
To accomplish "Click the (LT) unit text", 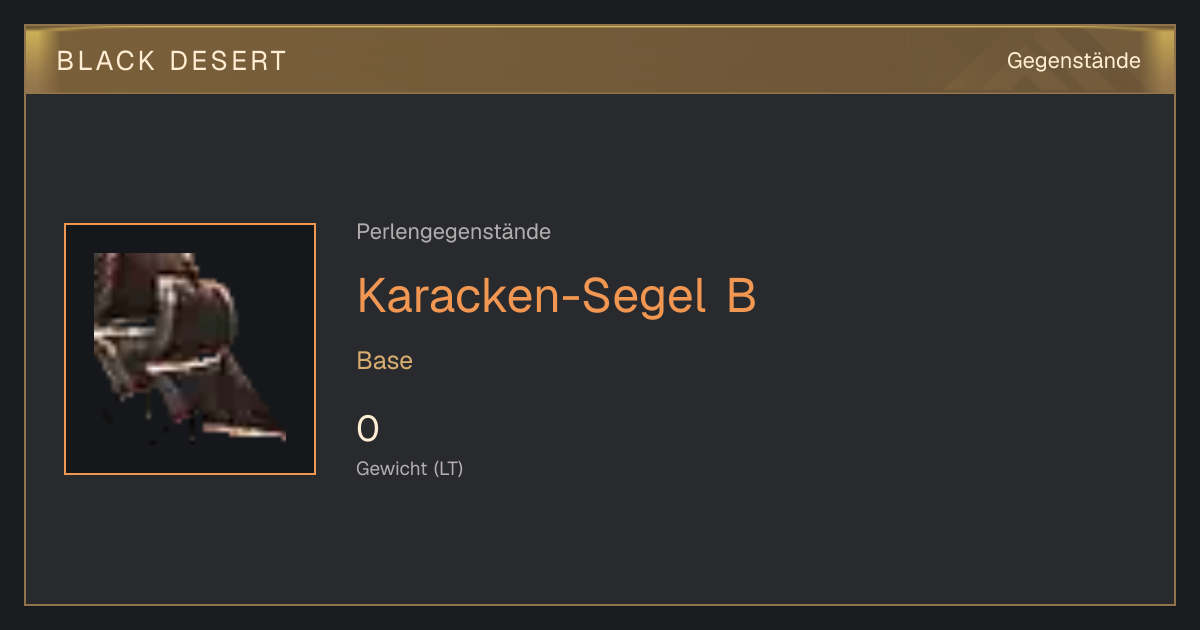I will click(x=445, y=468).
